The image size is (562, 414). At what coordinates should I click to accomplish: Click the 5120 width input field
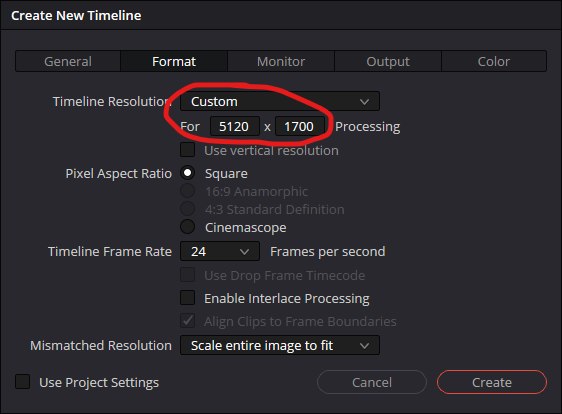point(235,127)
